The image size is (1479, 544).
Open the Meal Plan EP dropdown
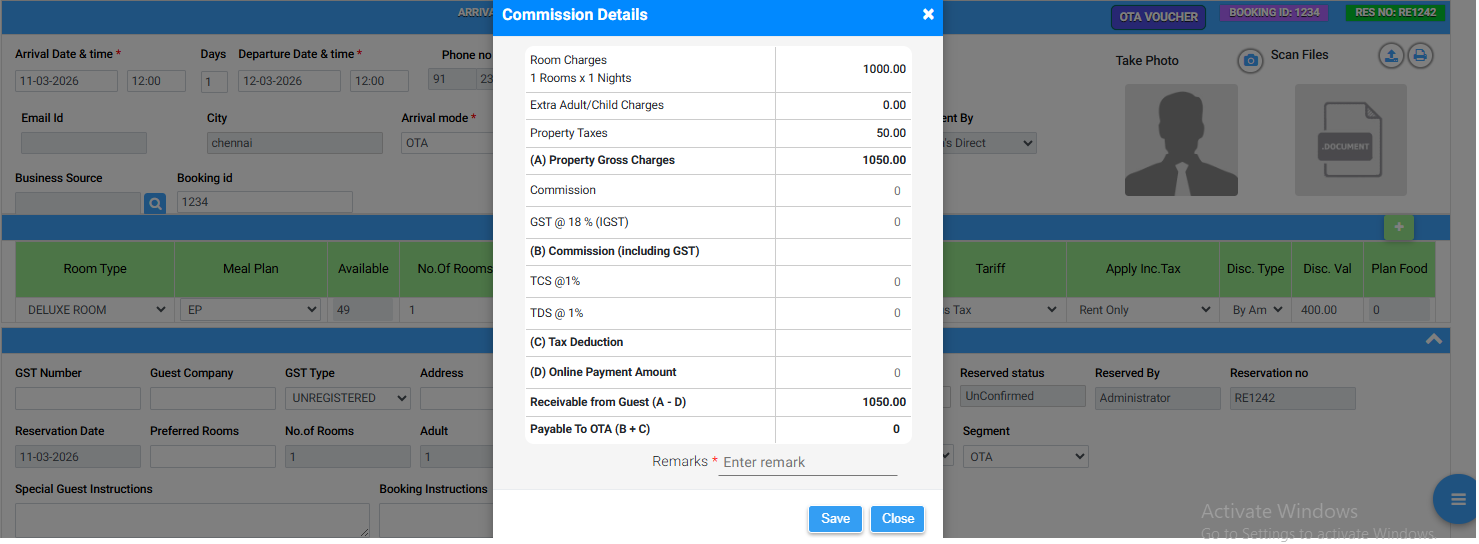(251, 310)
